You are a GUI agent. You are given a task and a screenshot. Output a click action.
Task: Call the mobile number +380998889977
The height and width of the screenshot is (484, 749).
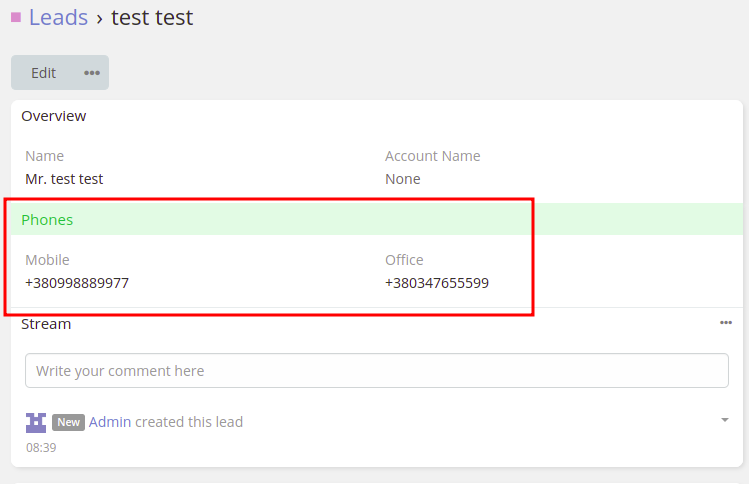pos(77,283)
